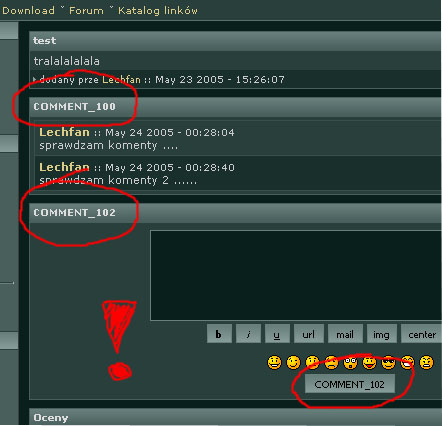Apply bold BBCode with b button

point(219,334)
